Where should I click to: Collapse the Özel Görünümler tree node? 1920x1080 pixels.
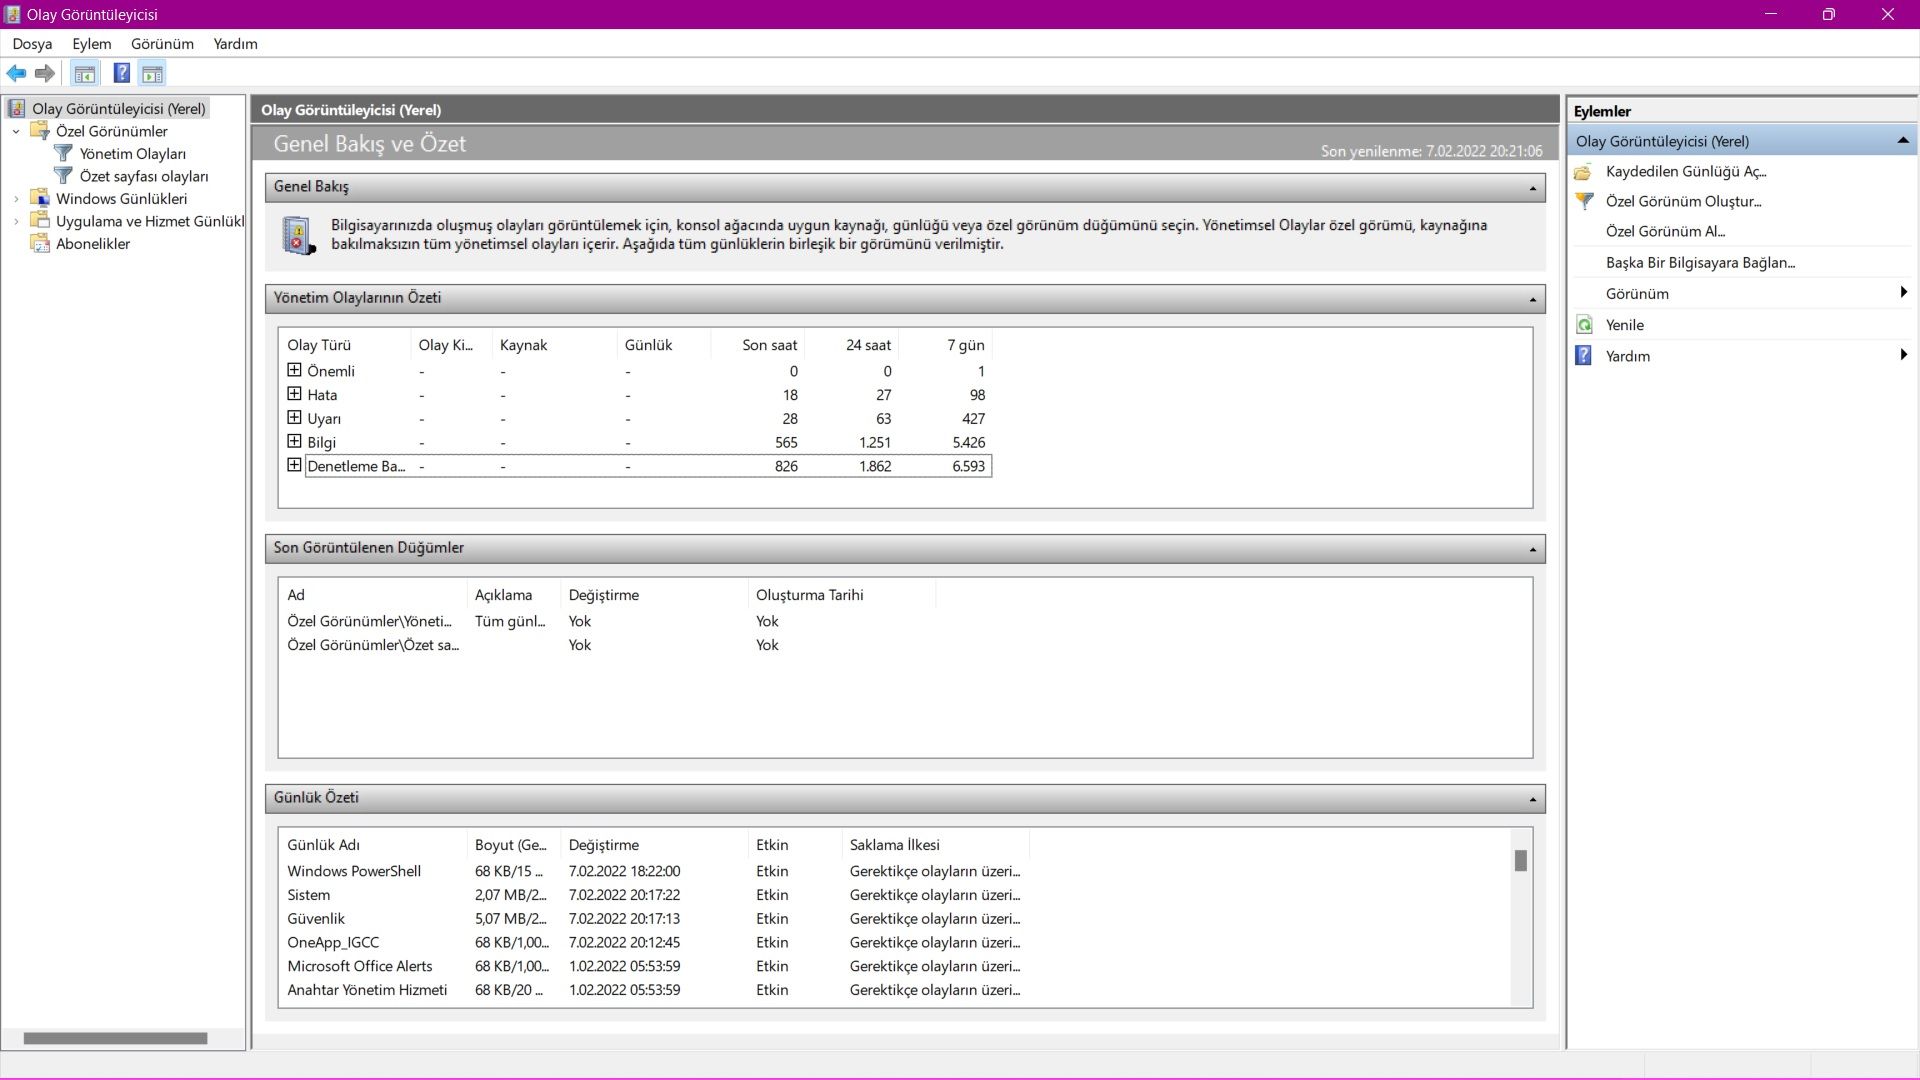click(x=16, y=131)
